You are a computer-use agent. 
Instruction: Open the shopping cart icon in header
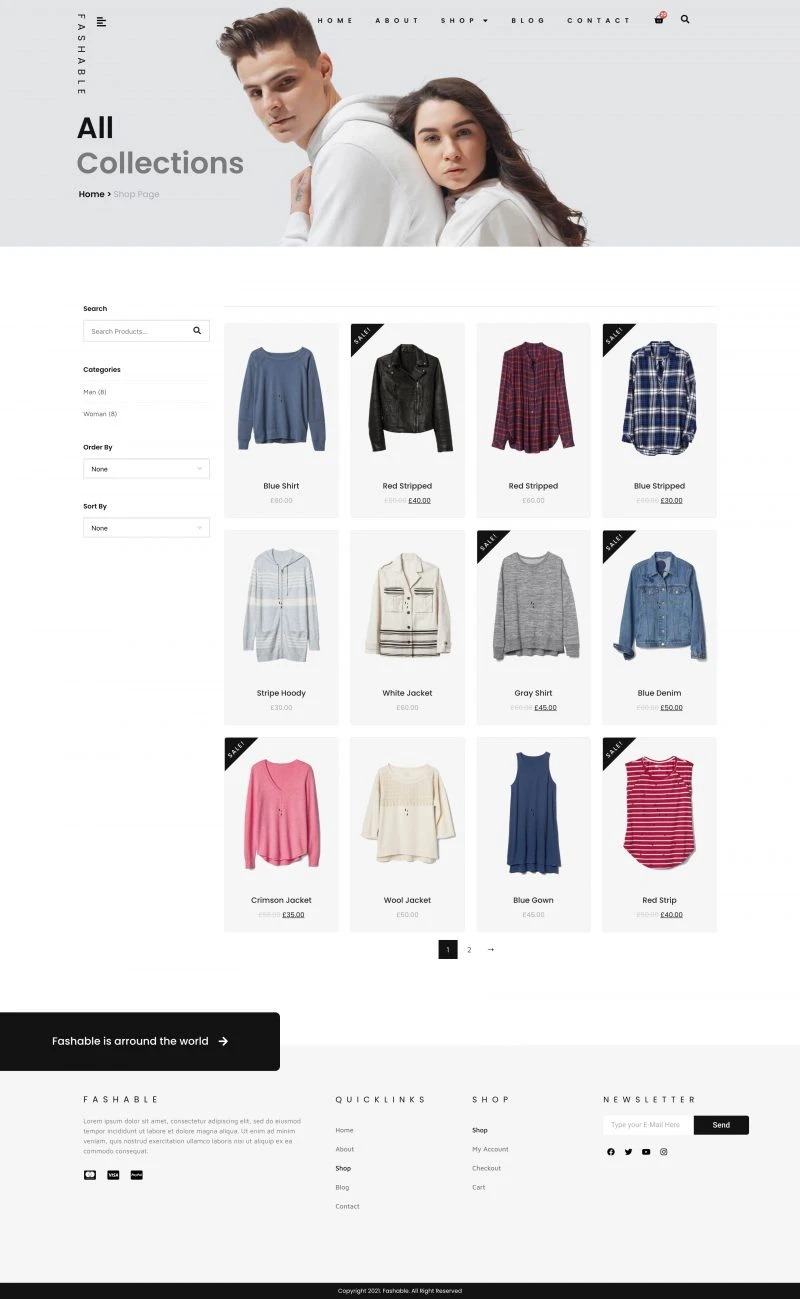click(x=659, y=20)
